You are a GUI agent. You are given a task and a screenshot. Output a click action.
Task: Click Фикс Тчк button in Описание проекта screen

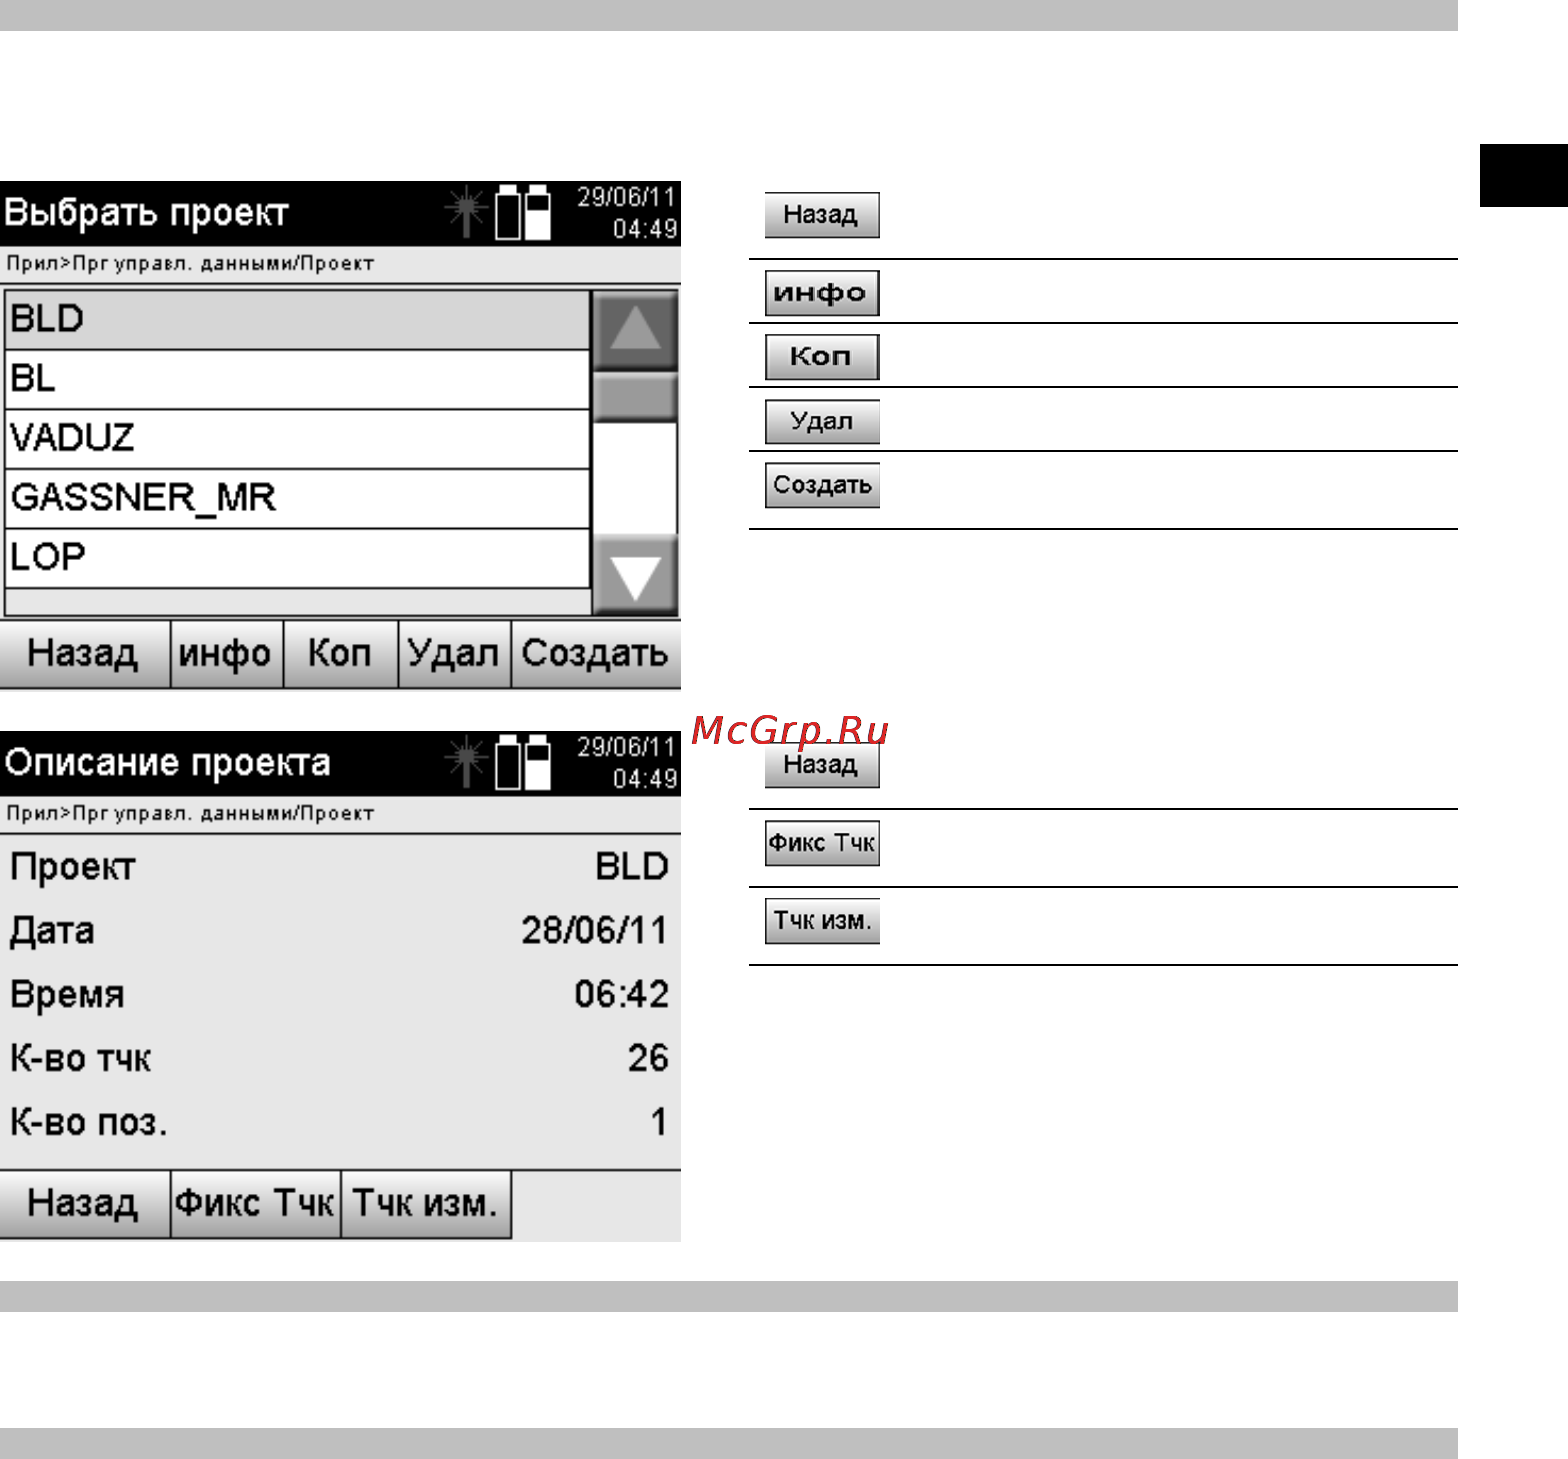256,1204
